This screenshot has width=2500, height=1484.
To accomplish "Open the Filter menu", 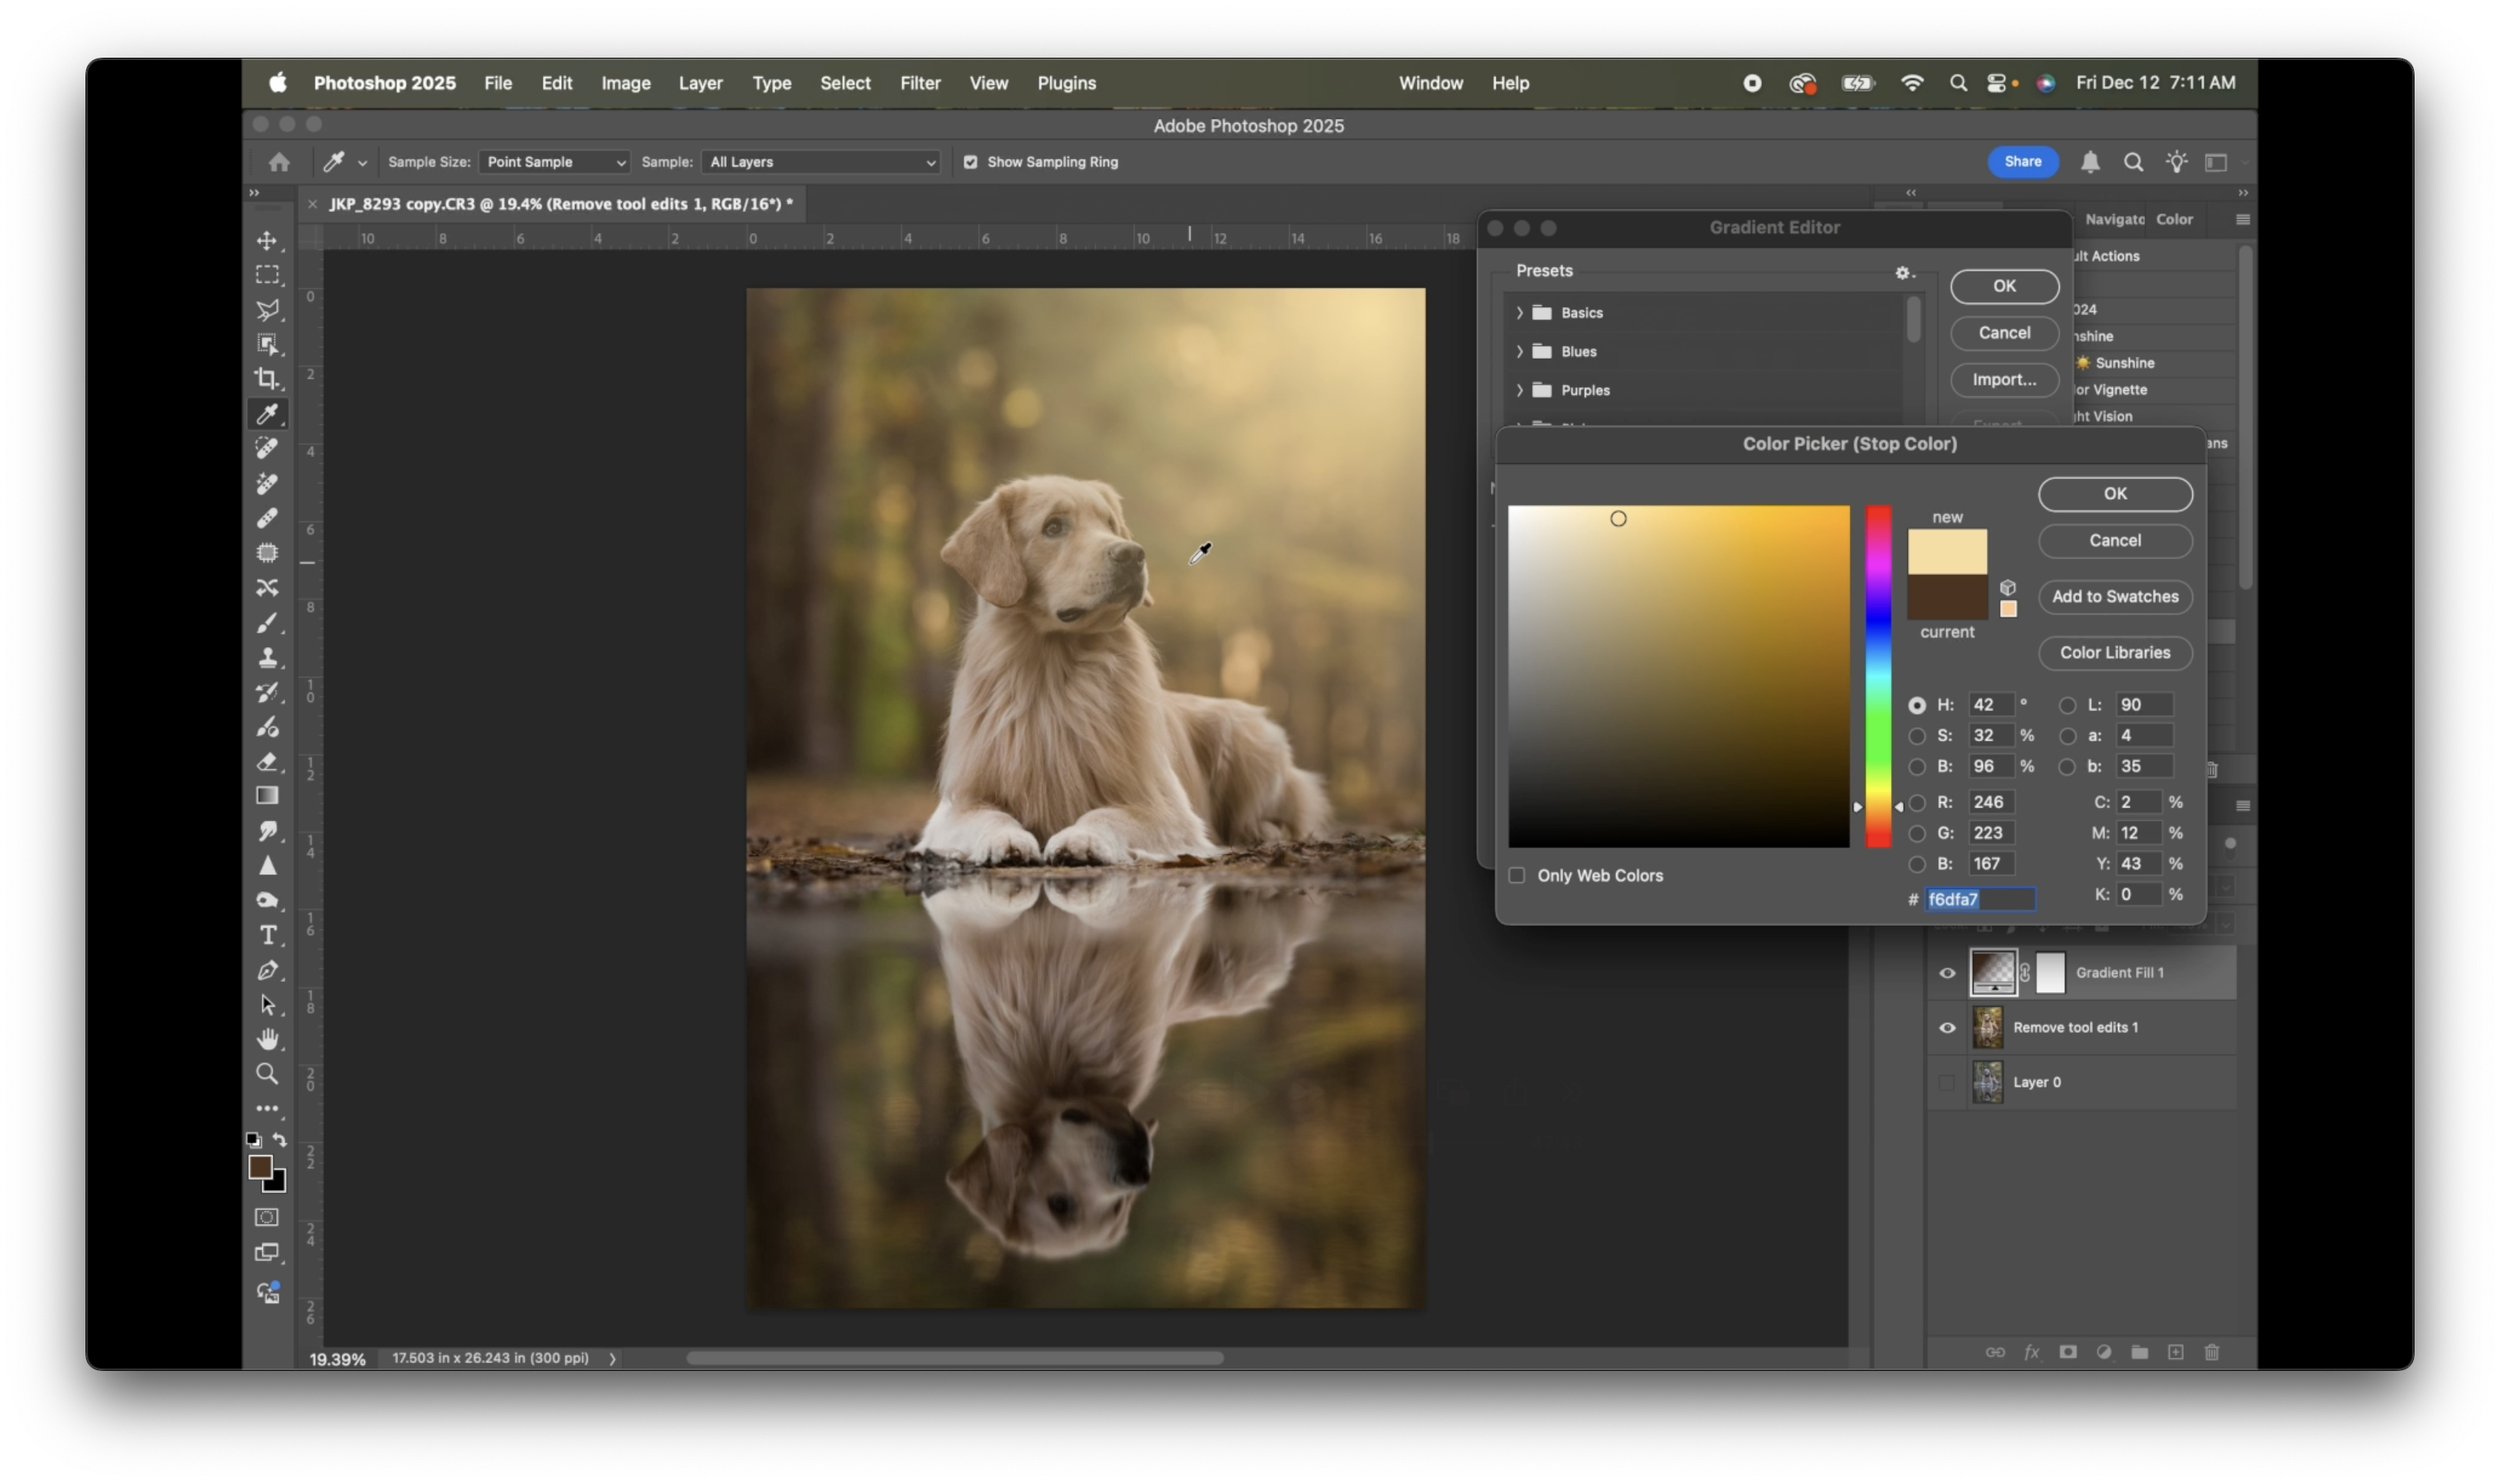I will (919, 83).
